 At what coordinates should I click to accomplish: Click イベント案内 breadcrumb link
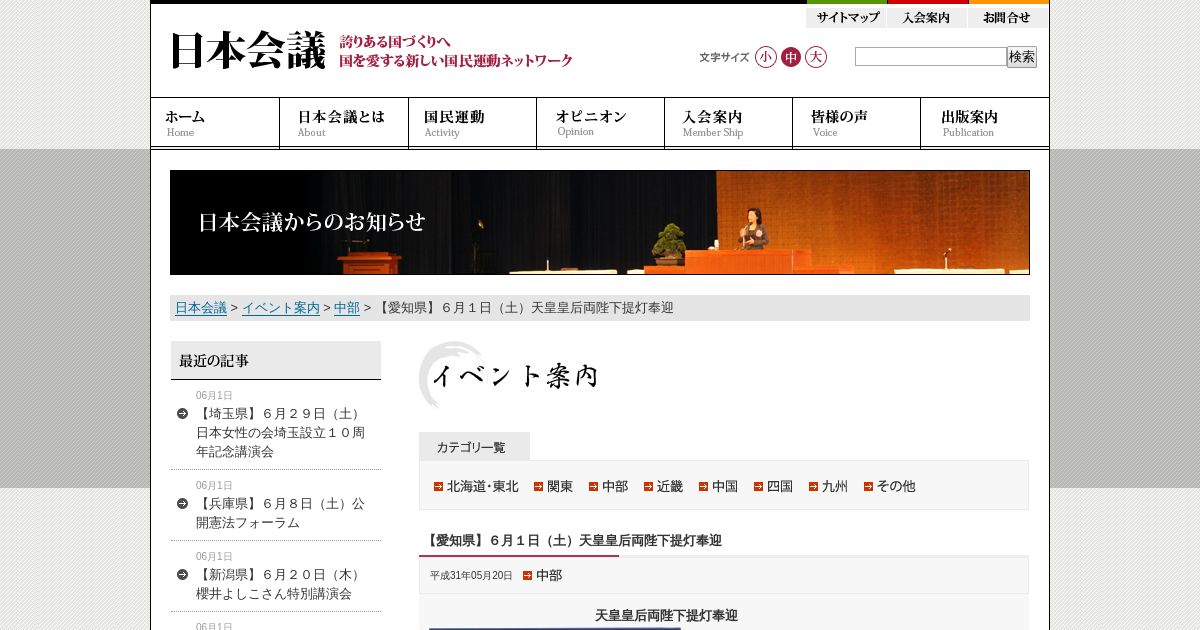tap(281, 308)
